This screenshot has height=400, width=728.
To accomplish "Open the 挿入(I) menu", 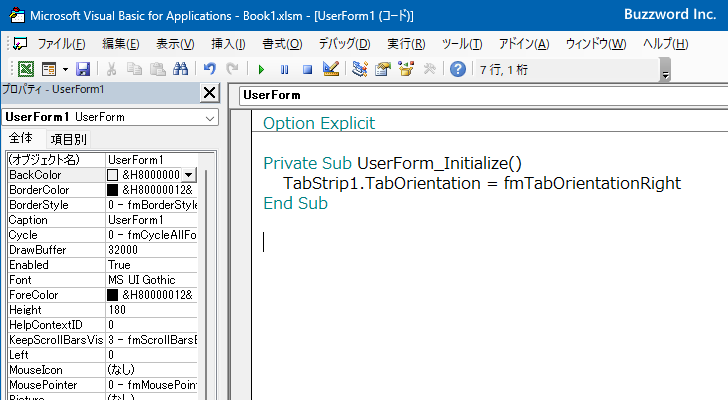I will [228, 44].
